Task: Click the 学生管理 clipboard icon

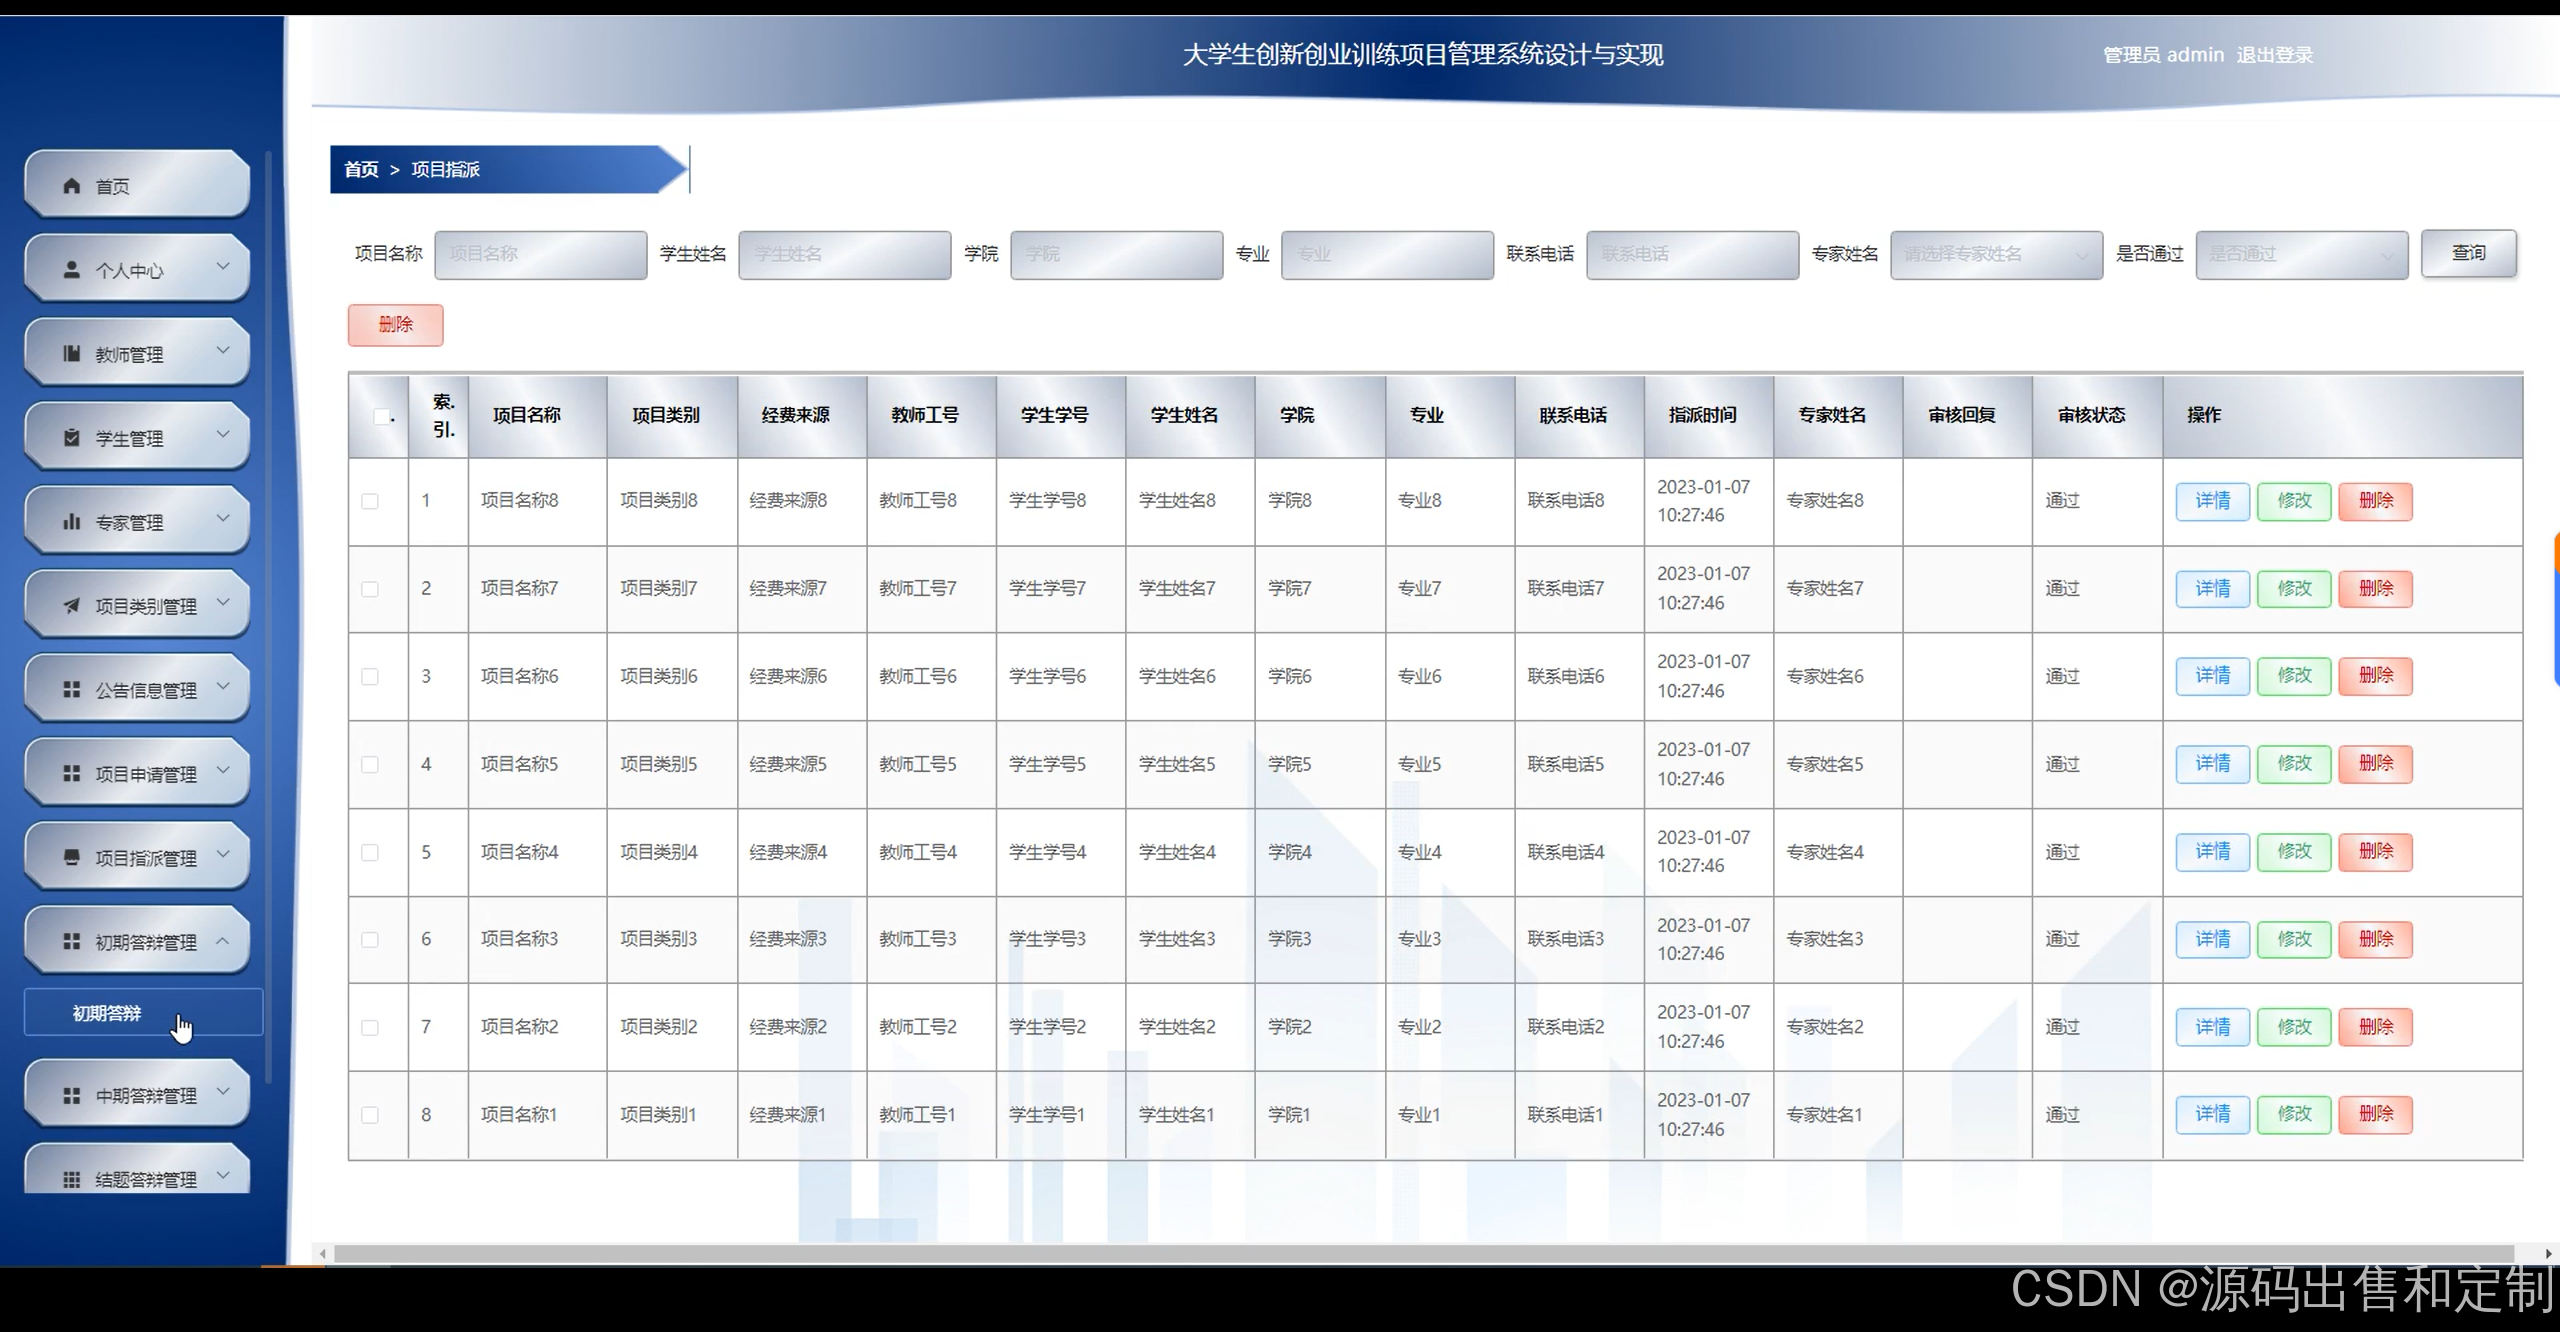Action: click(71, 438)
